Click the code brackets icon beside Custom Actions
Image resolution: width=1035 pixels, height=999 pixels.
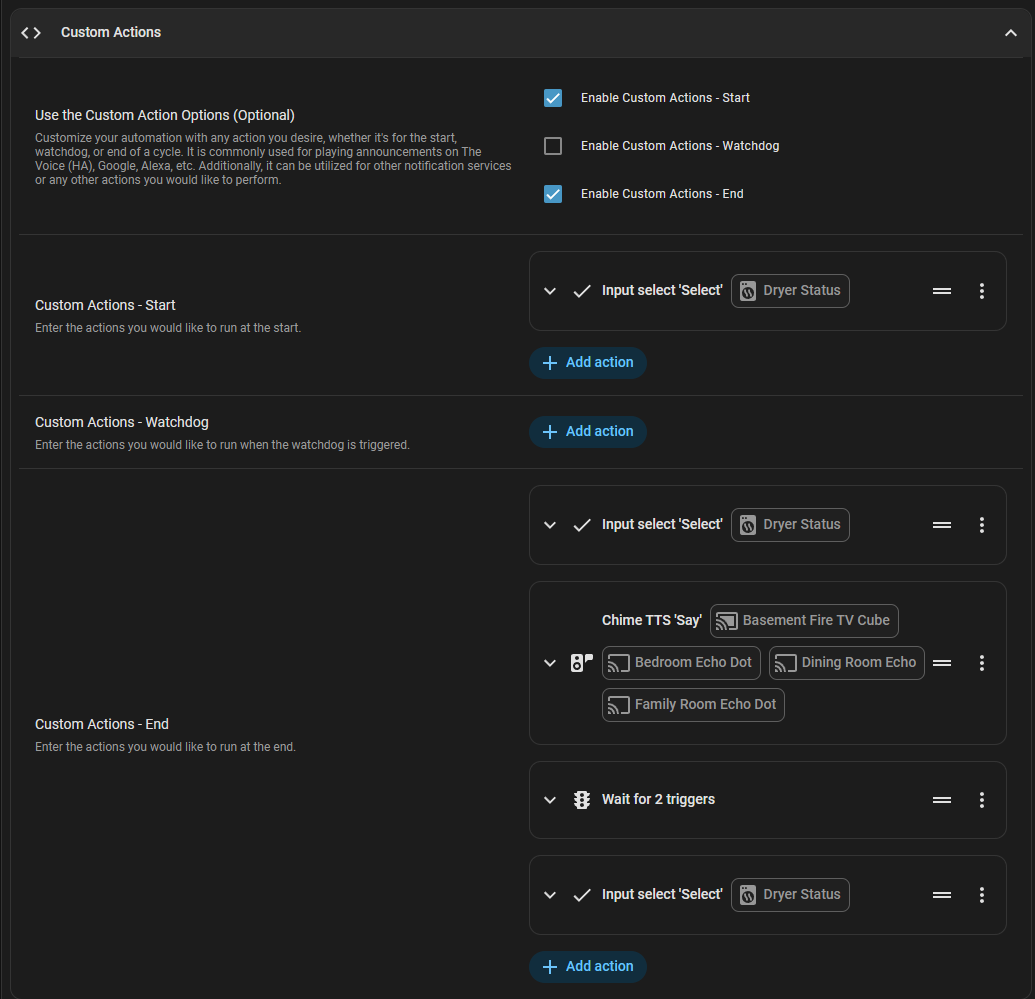pos(31,33)
